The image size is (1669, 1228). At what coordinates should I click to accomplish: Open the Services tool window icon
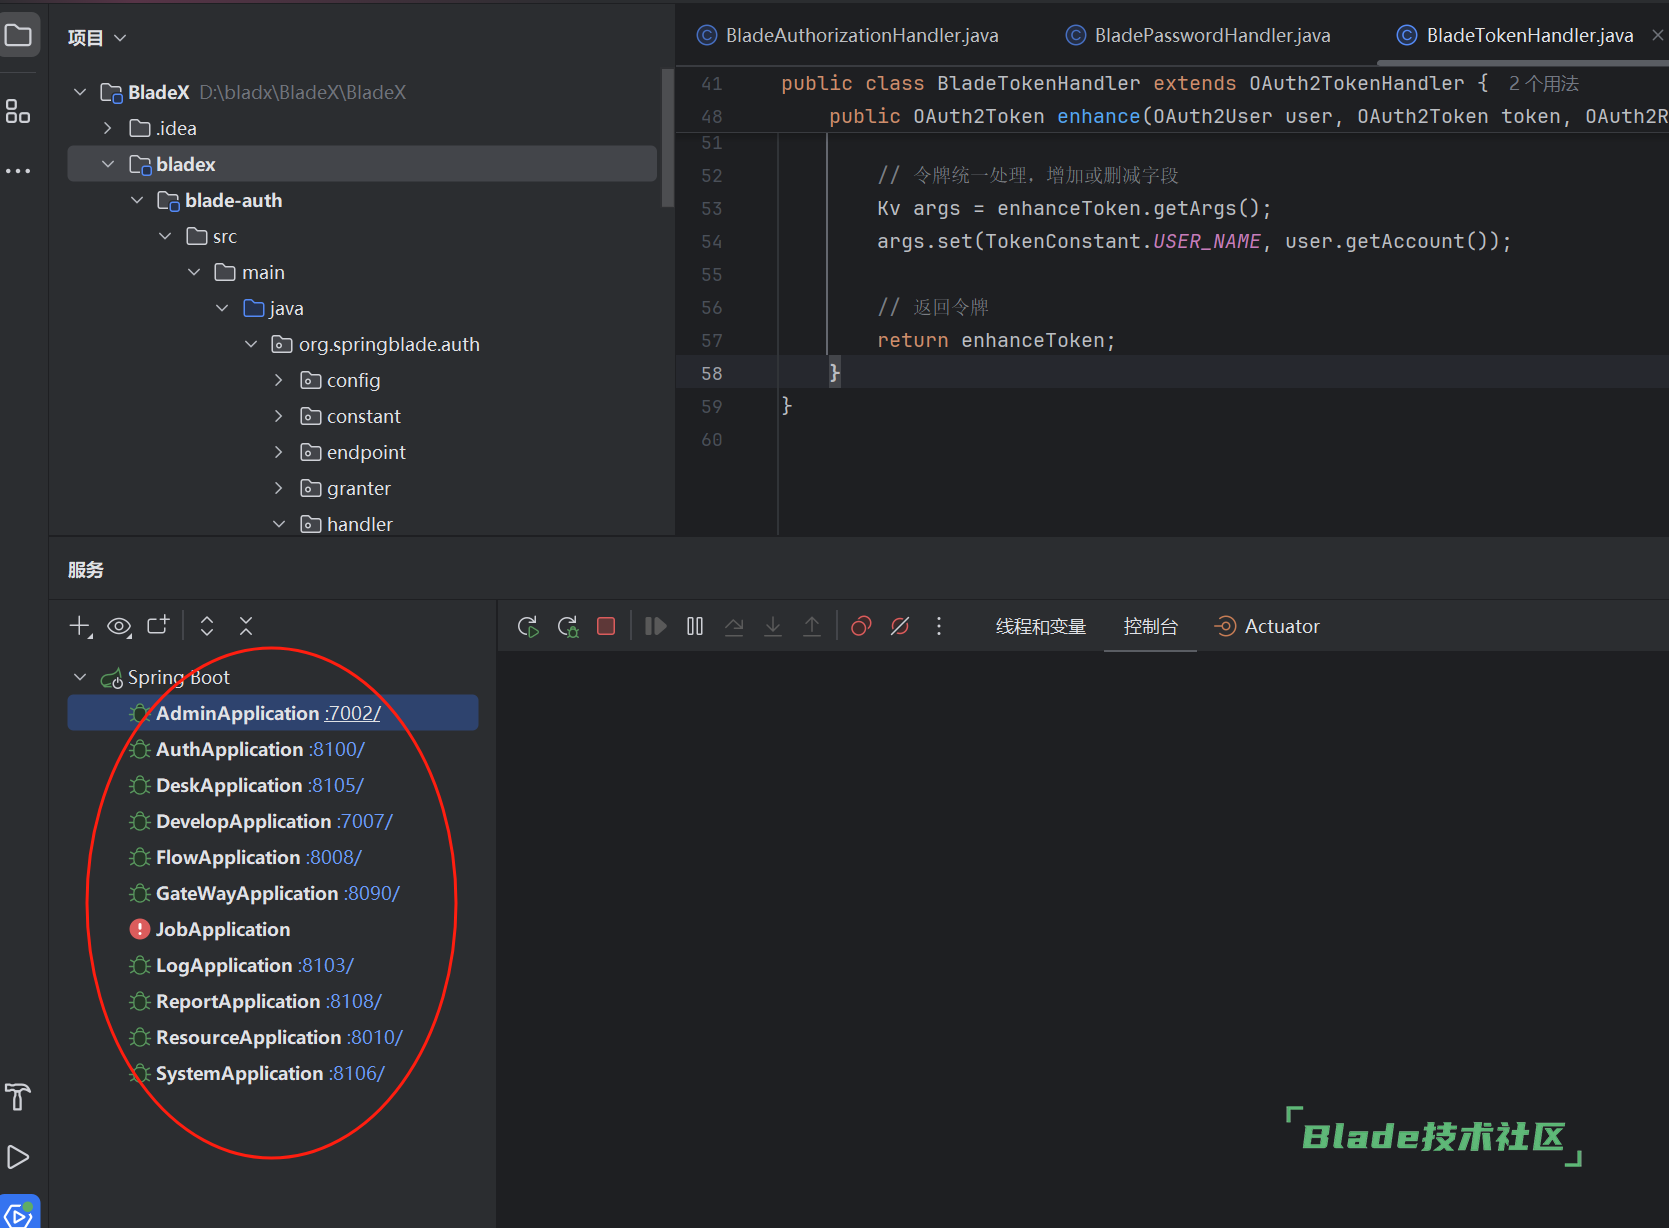tap(19, 1212)
